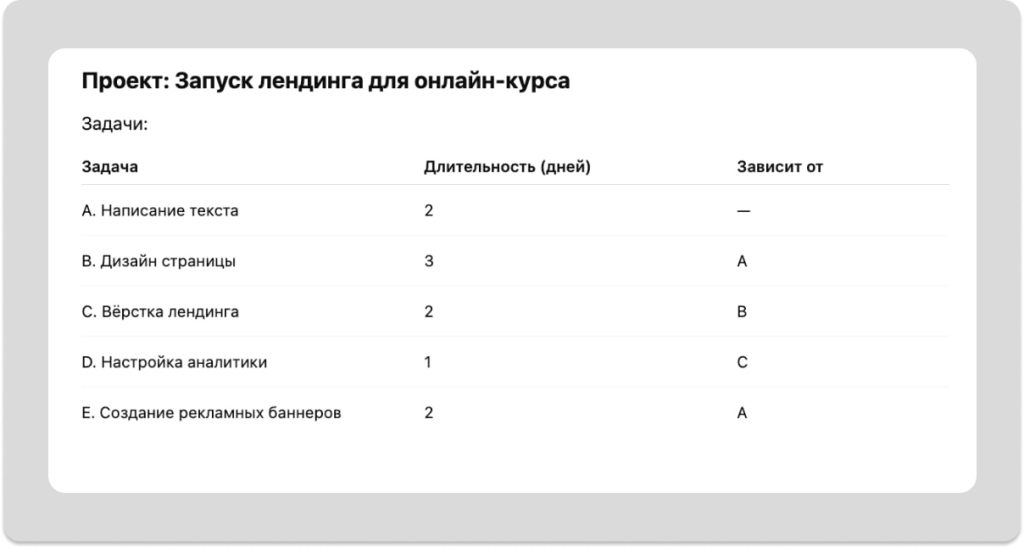The width and height of the screenshot is (1024, 548).
Task: Click the 'Задачи:' label above the table
Action: (115, 125)
